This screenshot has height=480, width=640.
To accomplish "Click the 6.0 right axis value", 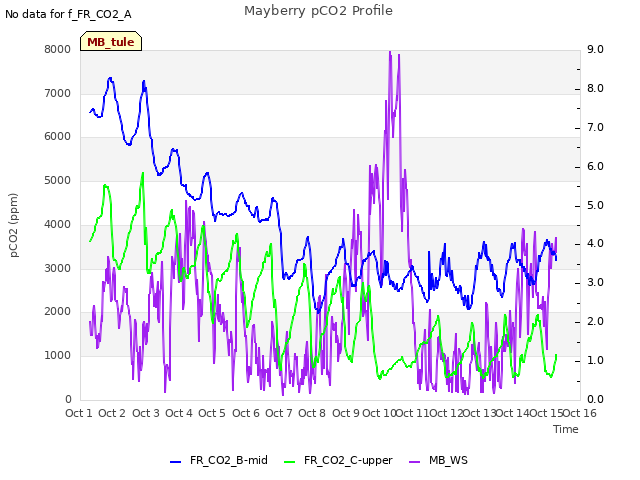I will pyautogui.click(x=596, y=167).
